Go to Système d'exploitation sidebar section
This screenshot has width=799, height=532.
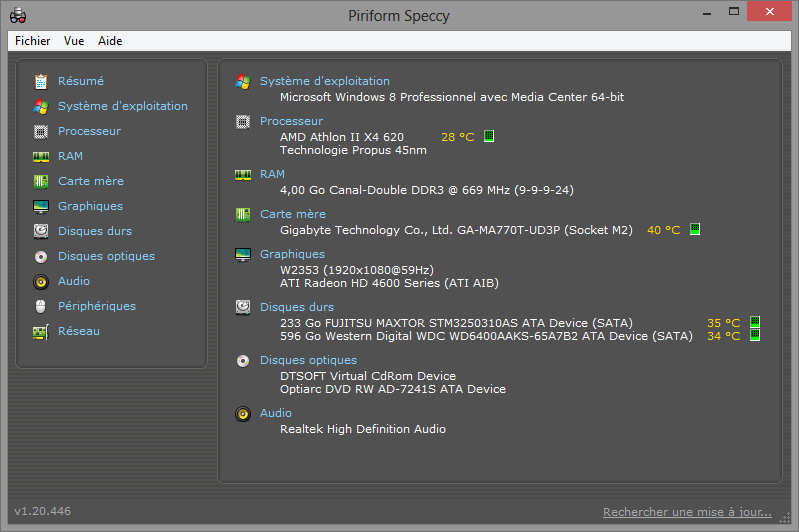(123, 106)
